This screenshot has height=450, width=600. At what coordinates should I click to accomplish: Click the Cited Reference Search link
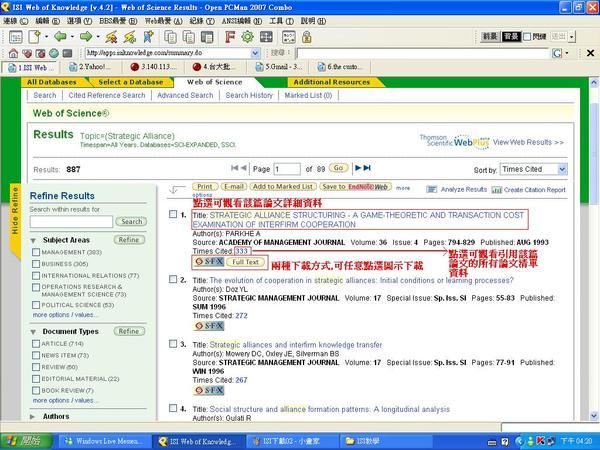click(x=107, y=95)
